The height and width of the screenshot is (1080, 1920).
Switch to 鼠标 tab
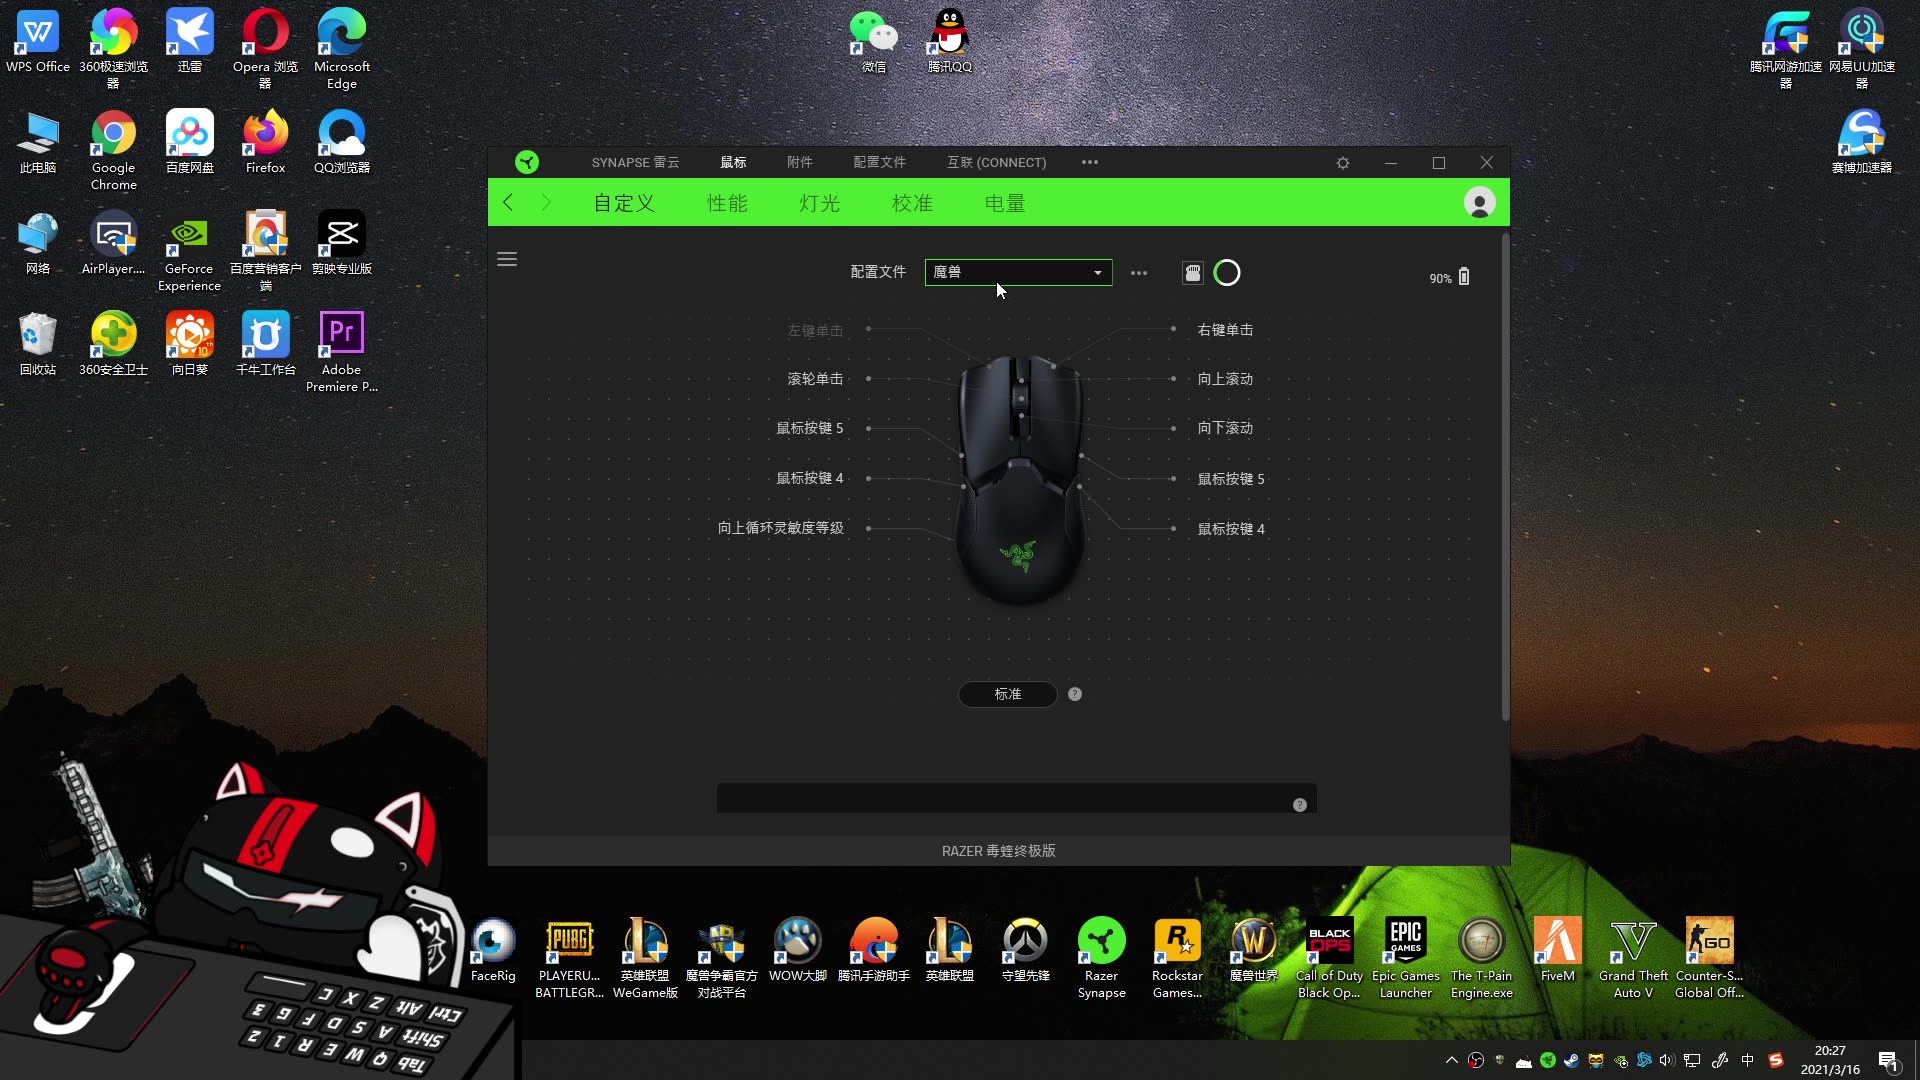click(x=733, y=162)
